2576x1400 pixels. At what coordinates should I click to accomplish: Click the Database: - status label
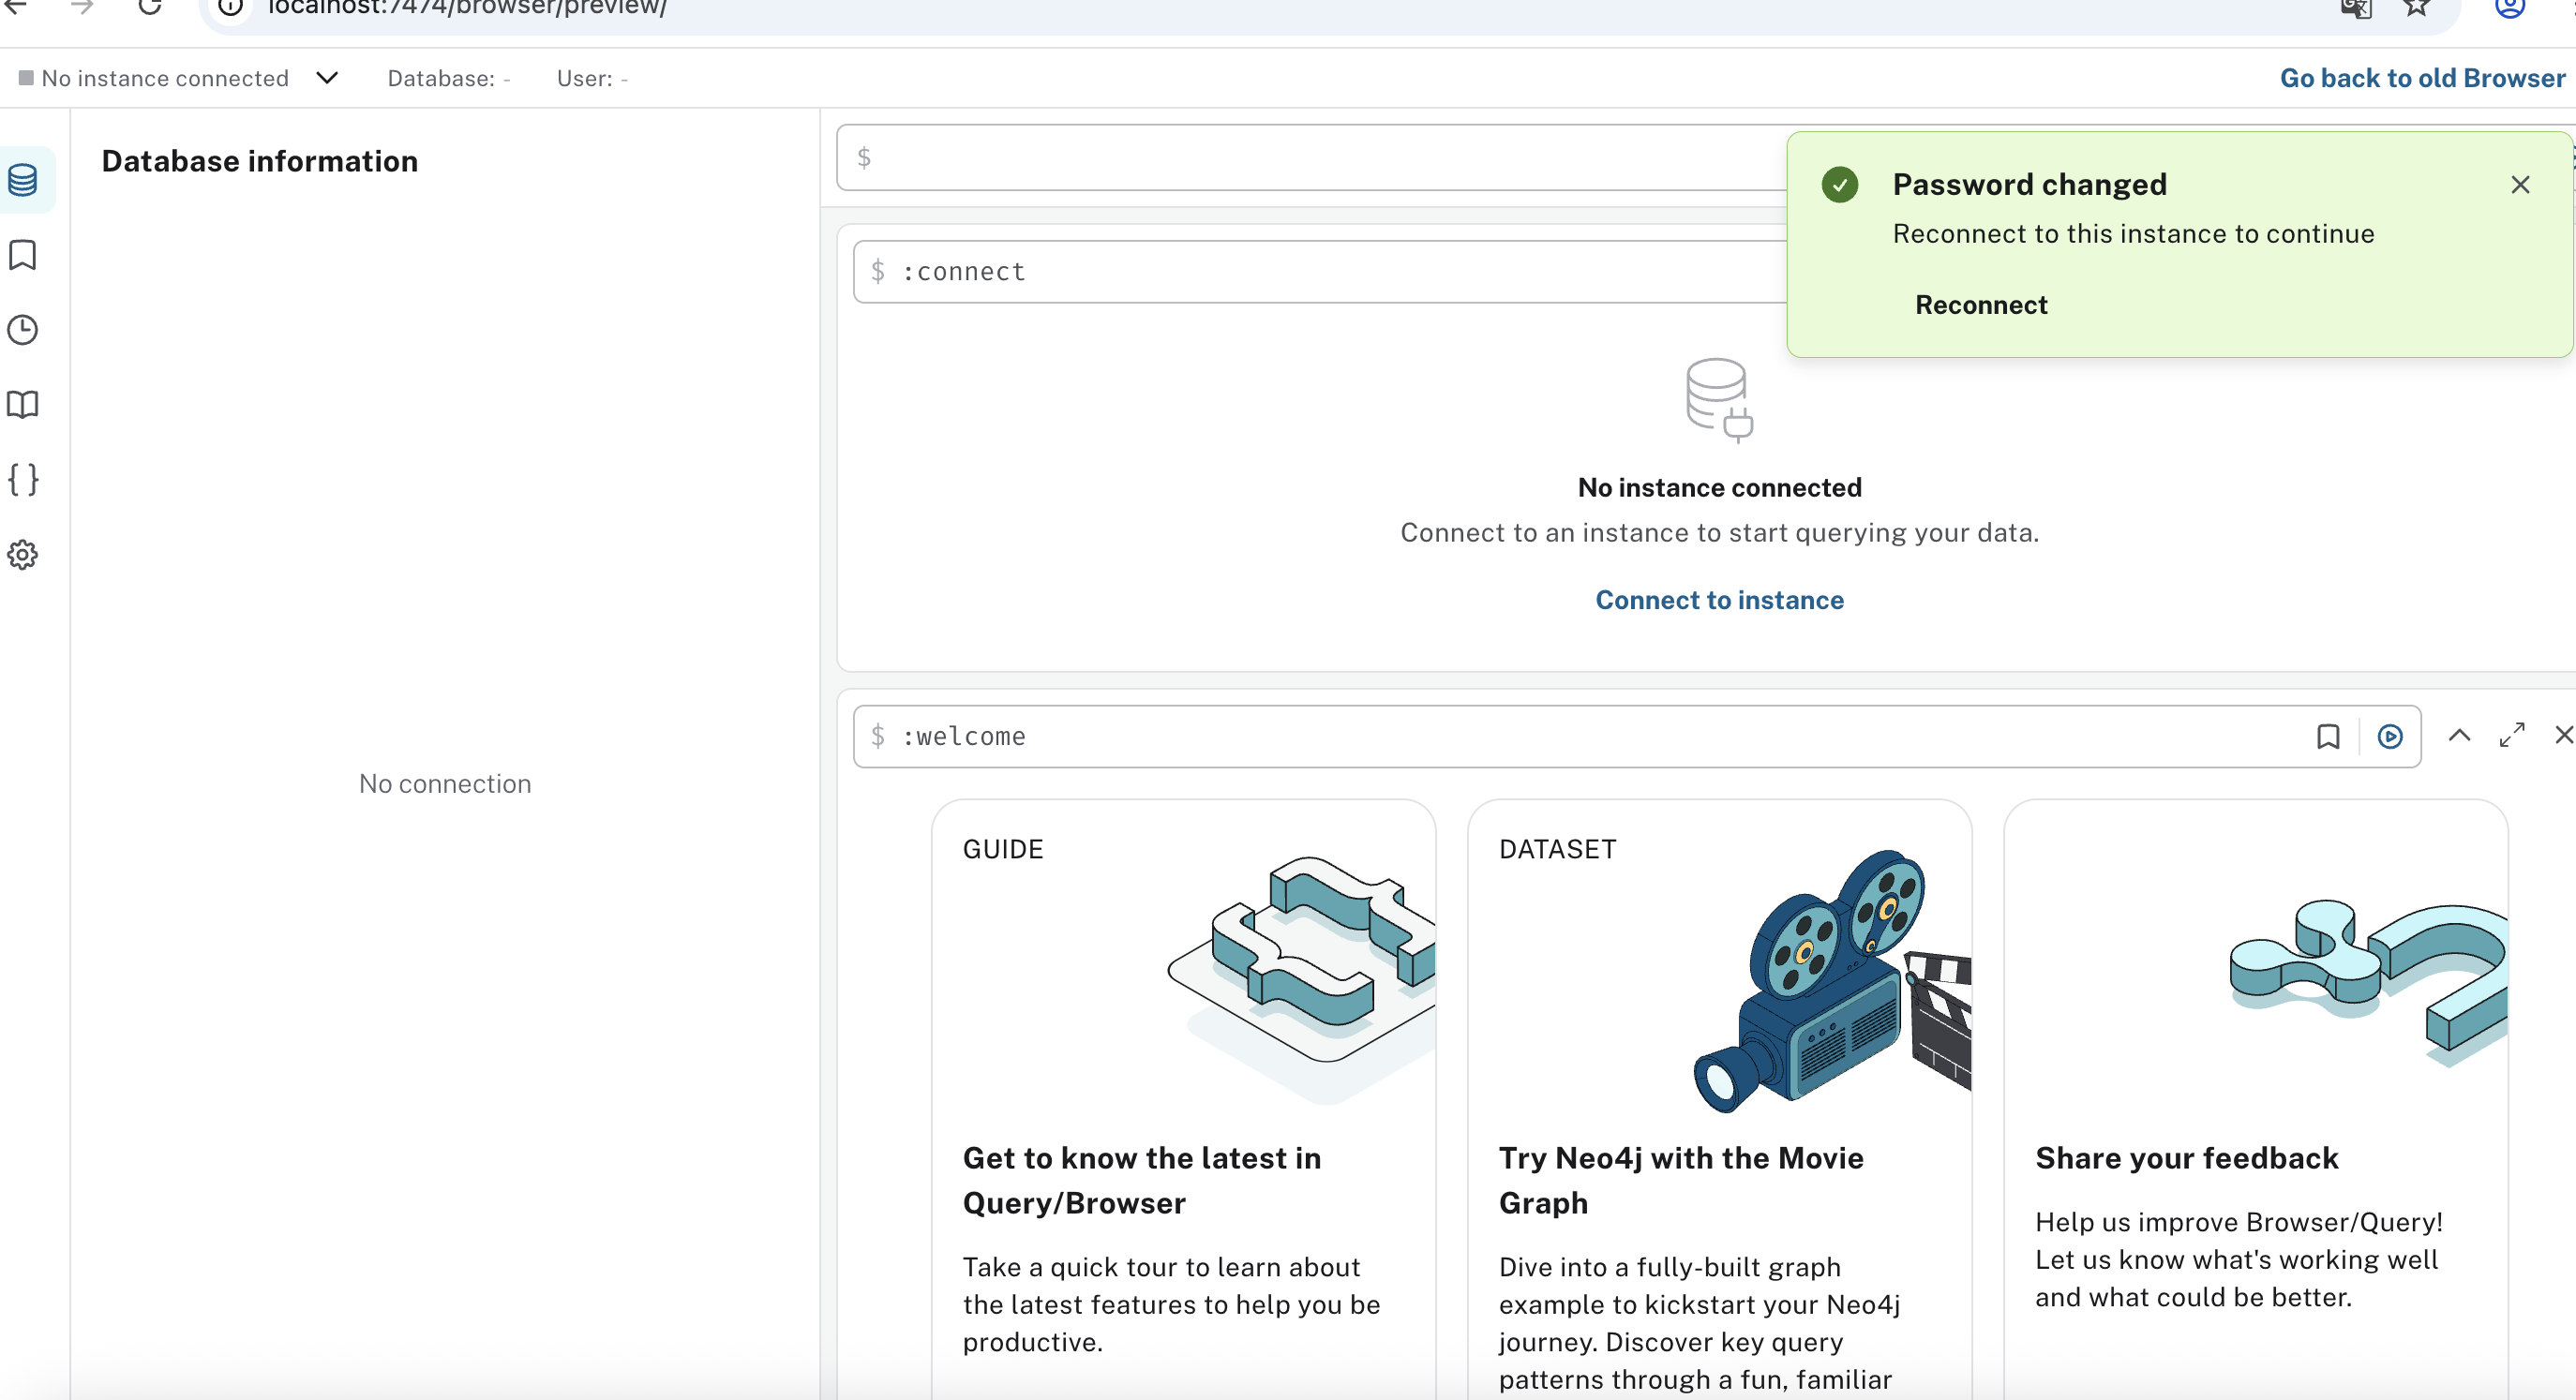tap(449, 78)
